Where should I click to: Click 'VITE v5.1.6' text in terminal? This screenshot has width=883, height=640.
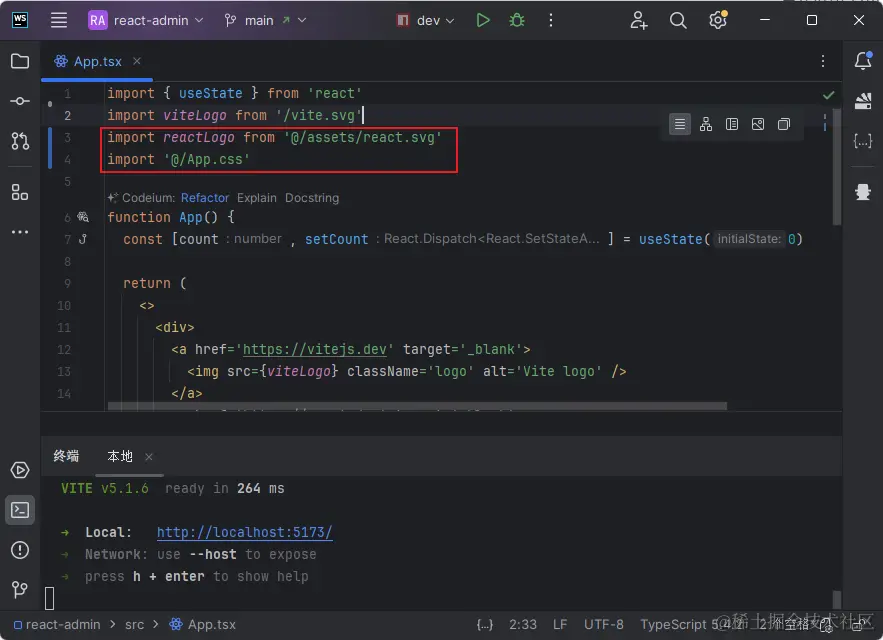105,488
